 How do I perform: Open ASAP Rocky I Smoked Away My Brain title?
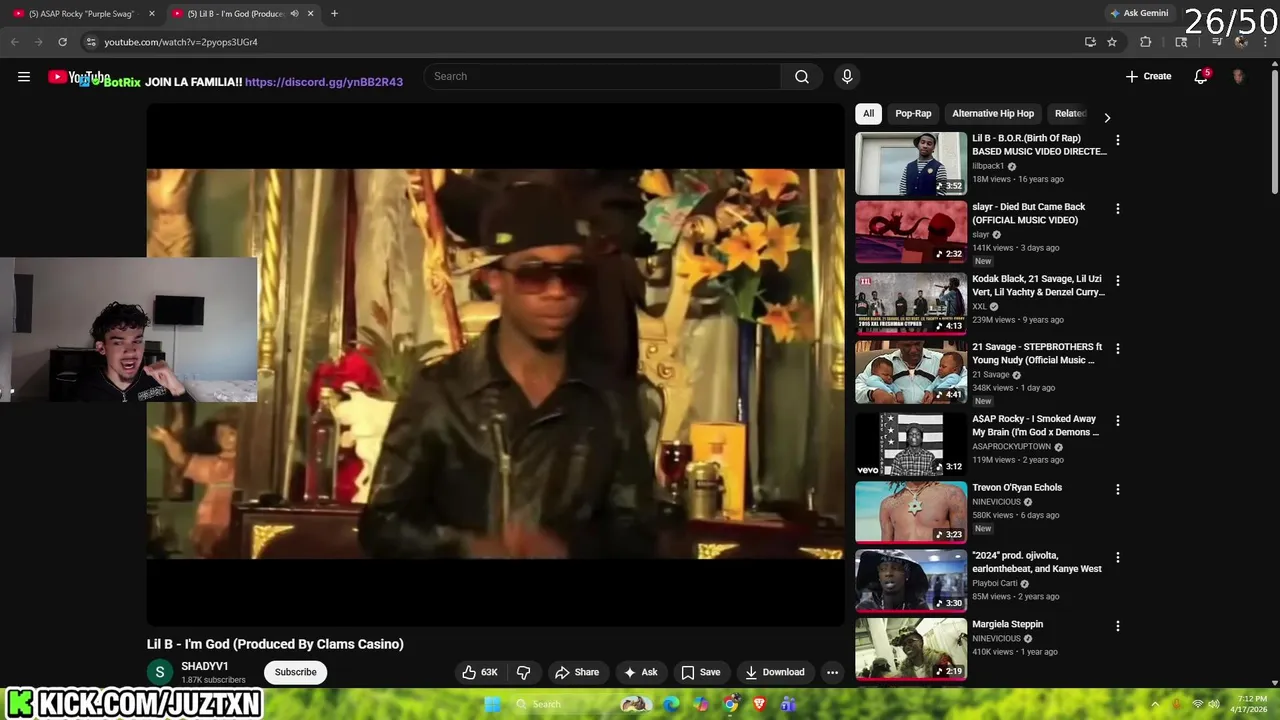coord(1035,425)
